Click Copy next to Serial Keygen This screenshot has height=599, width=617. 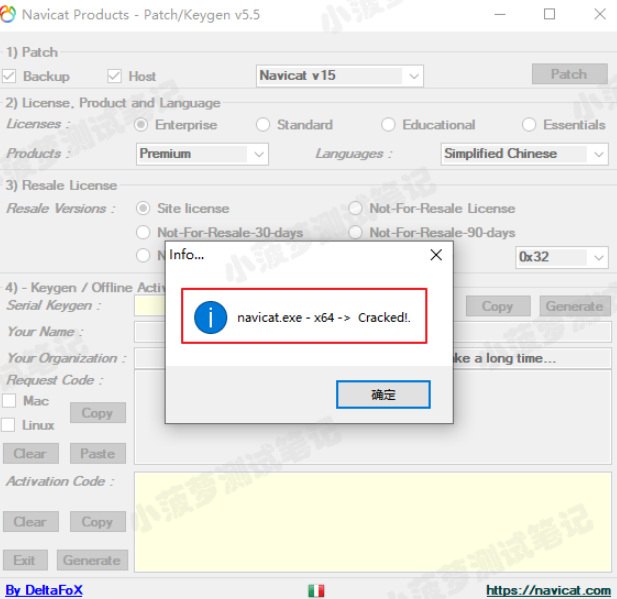(498, 306)
